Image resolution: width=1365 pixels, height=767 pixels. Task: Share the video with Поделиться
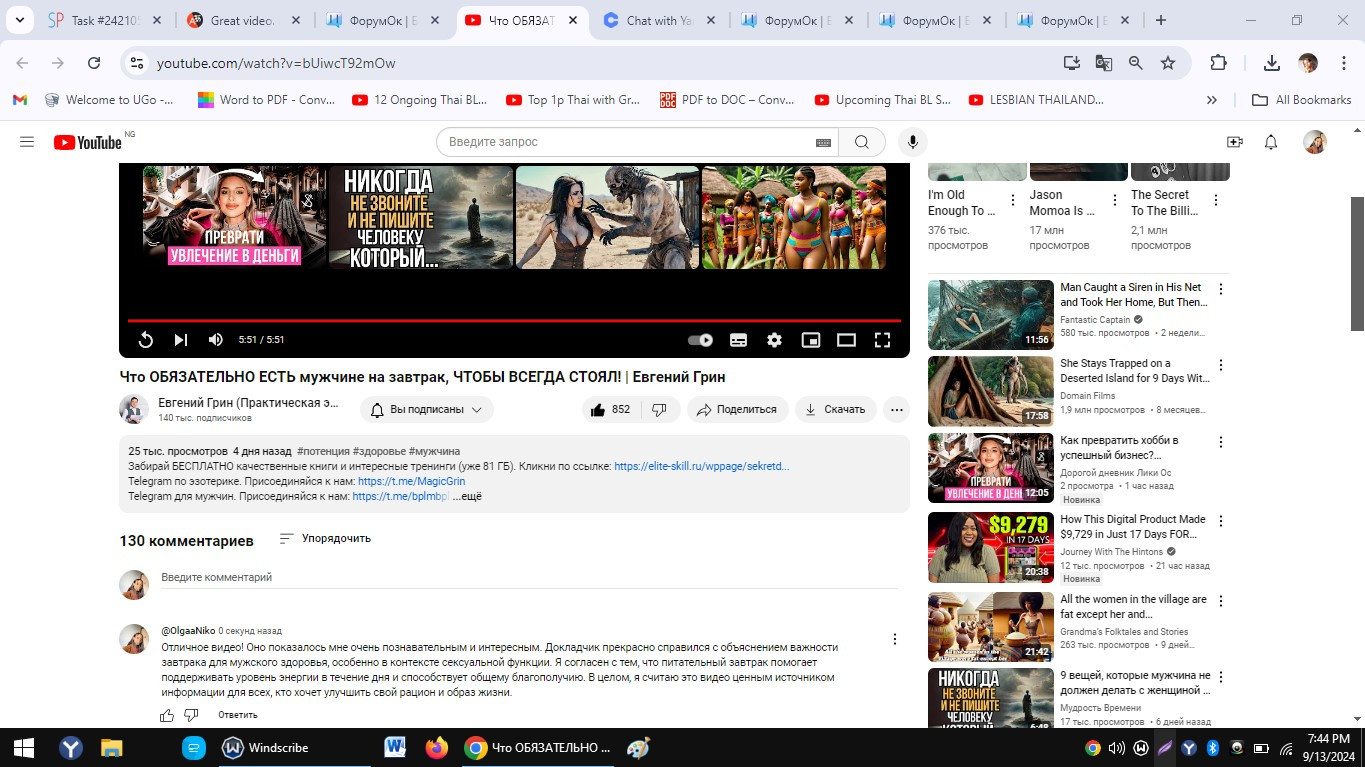737,410
